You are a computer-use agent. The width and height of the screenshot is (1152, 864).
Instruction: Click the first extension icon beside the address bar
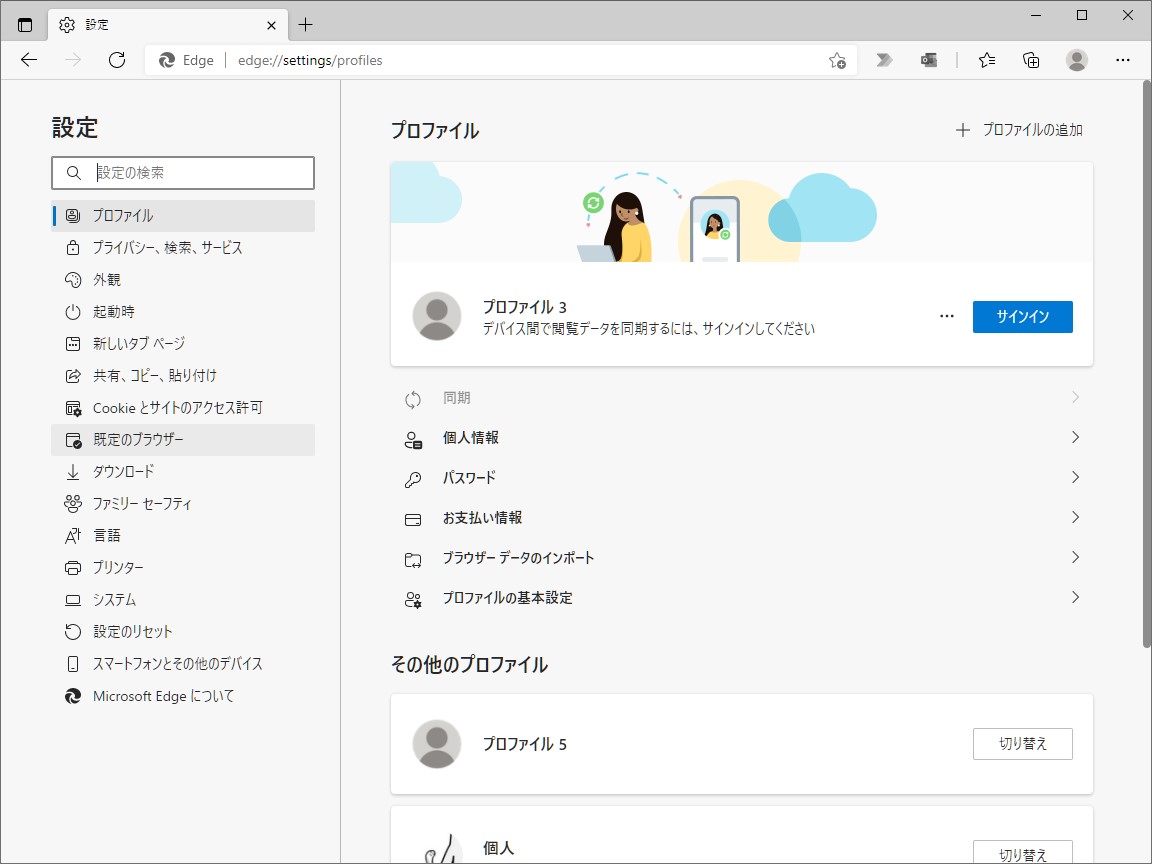tap(884, 60)
